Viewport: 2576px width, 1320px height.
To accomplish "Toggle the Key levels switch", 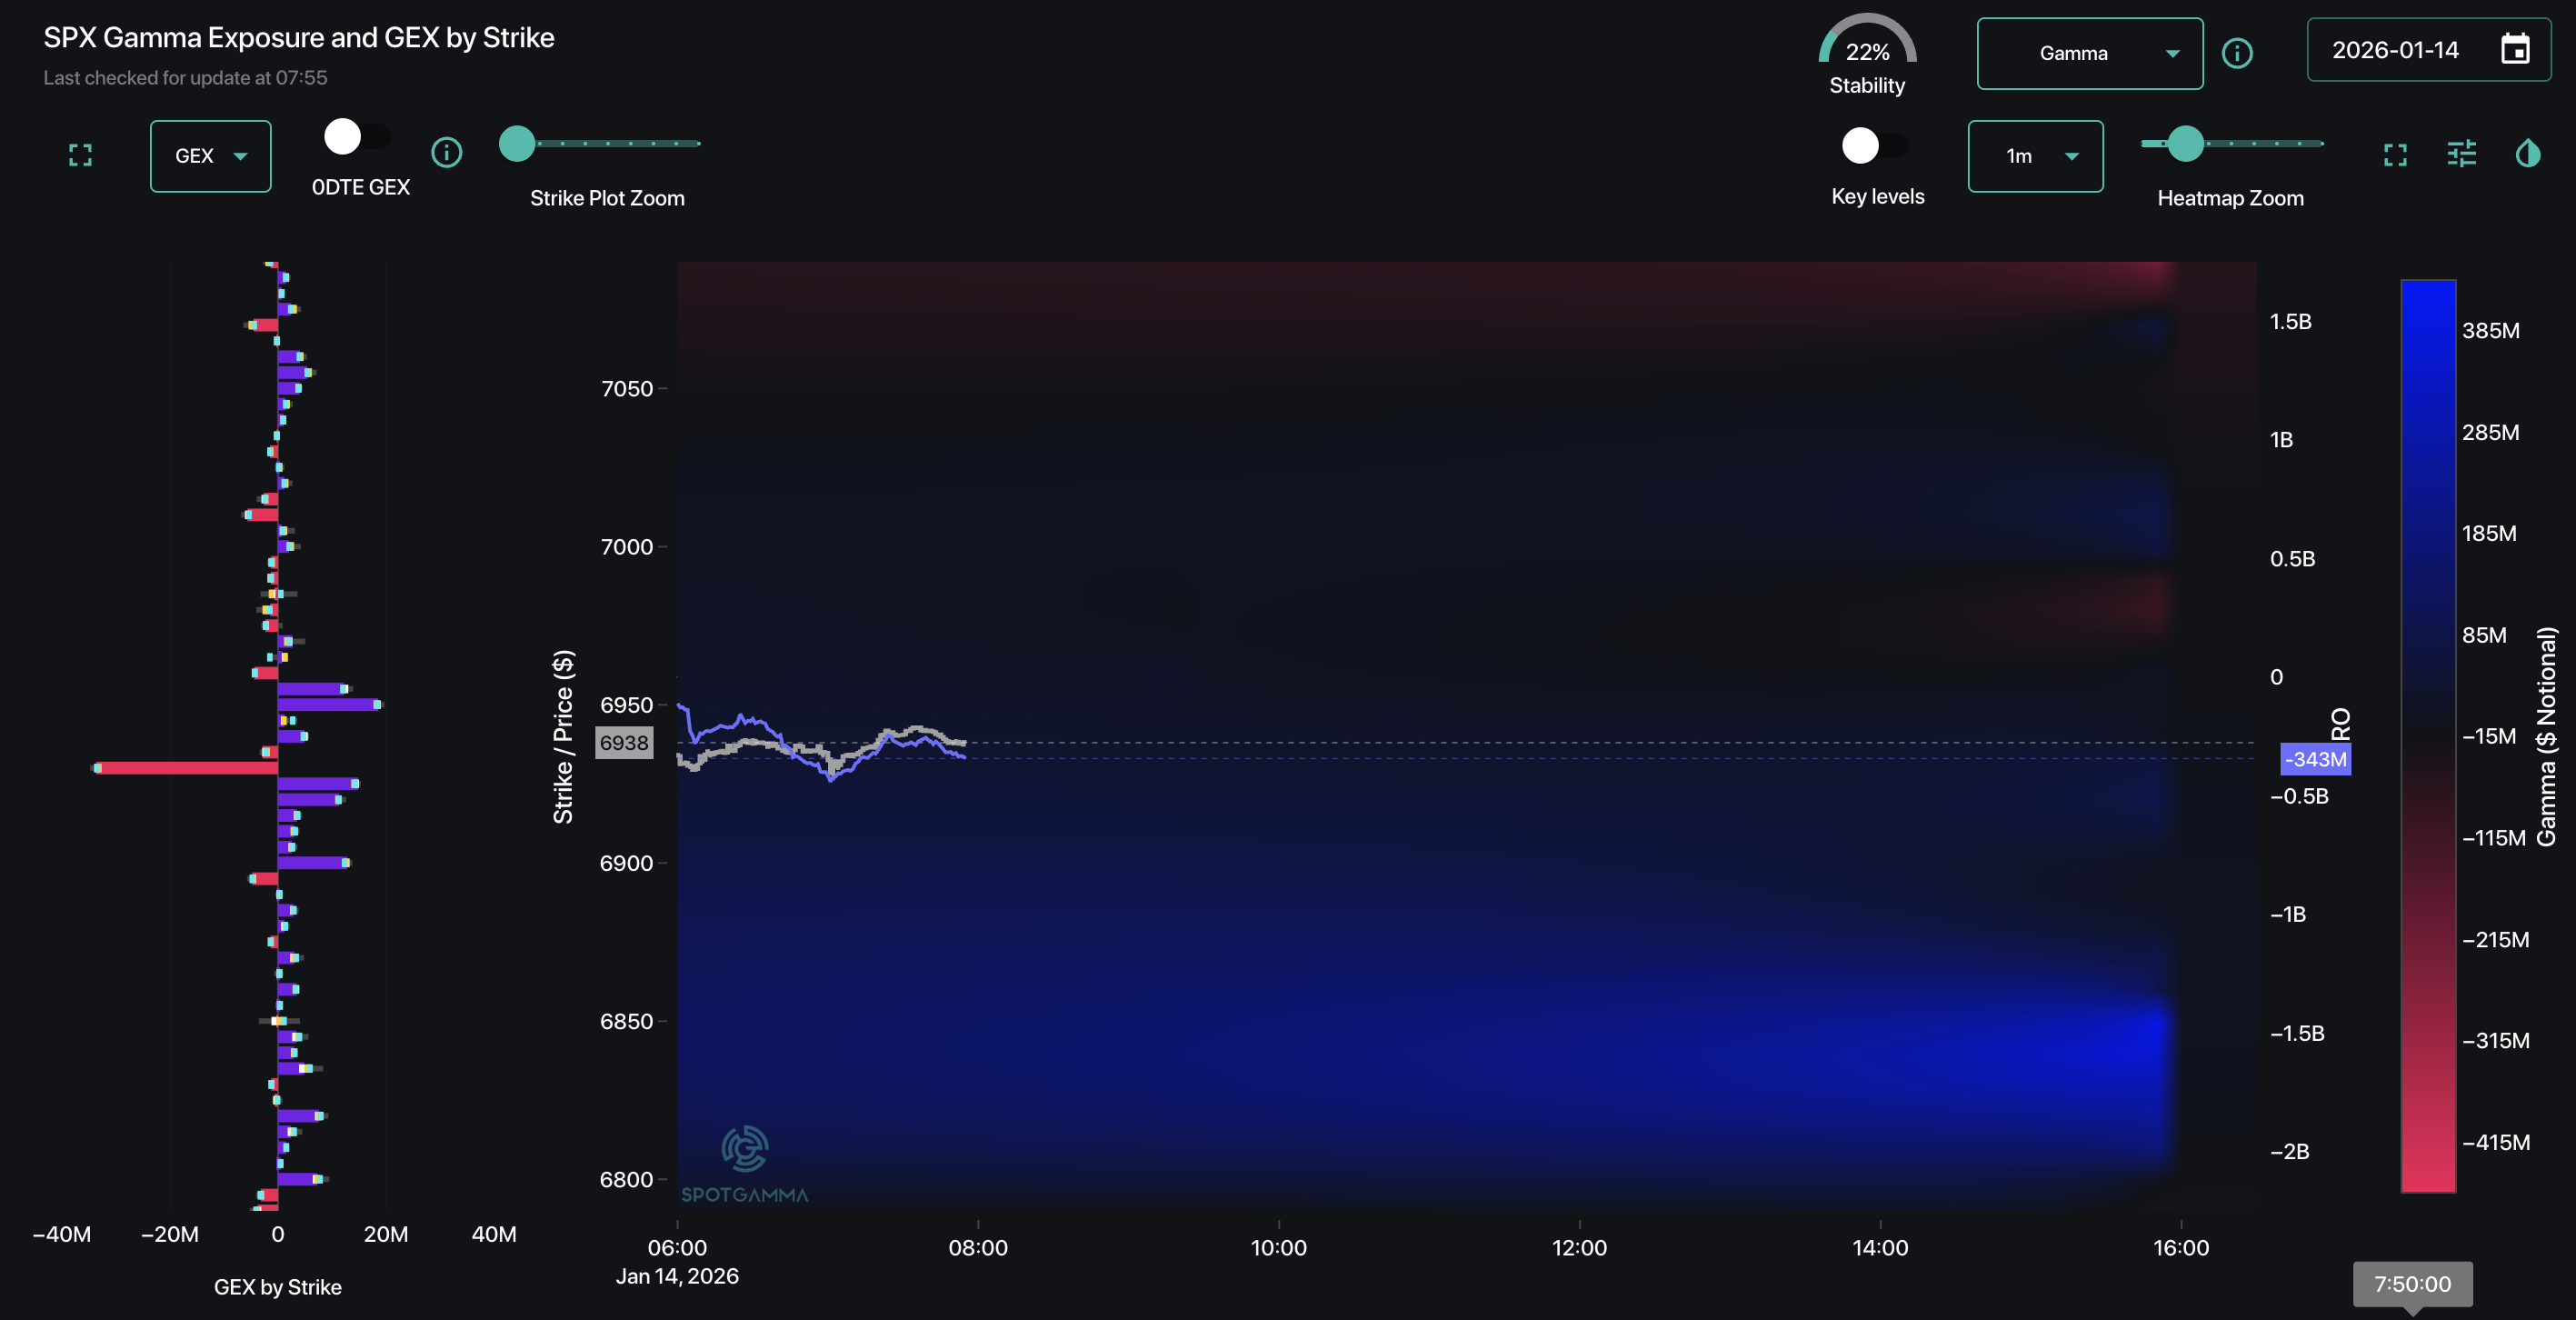I will coord(1875,146).
